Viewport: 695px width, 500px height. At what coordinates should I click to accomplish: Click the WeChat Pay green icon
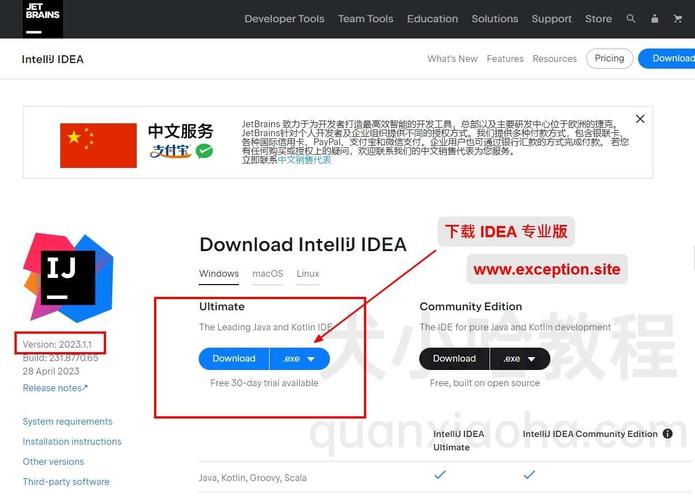204,151
